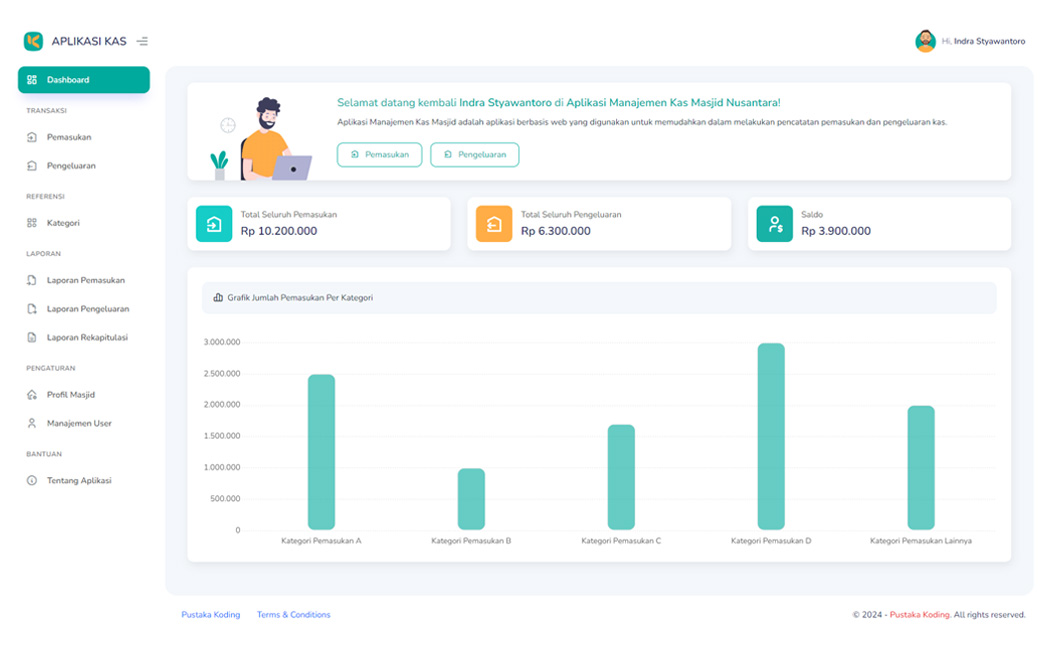Click the Kategori Pemasukan D chart bar
The width and height of the screenshot is (1050, 650).
tap(771, 436)
